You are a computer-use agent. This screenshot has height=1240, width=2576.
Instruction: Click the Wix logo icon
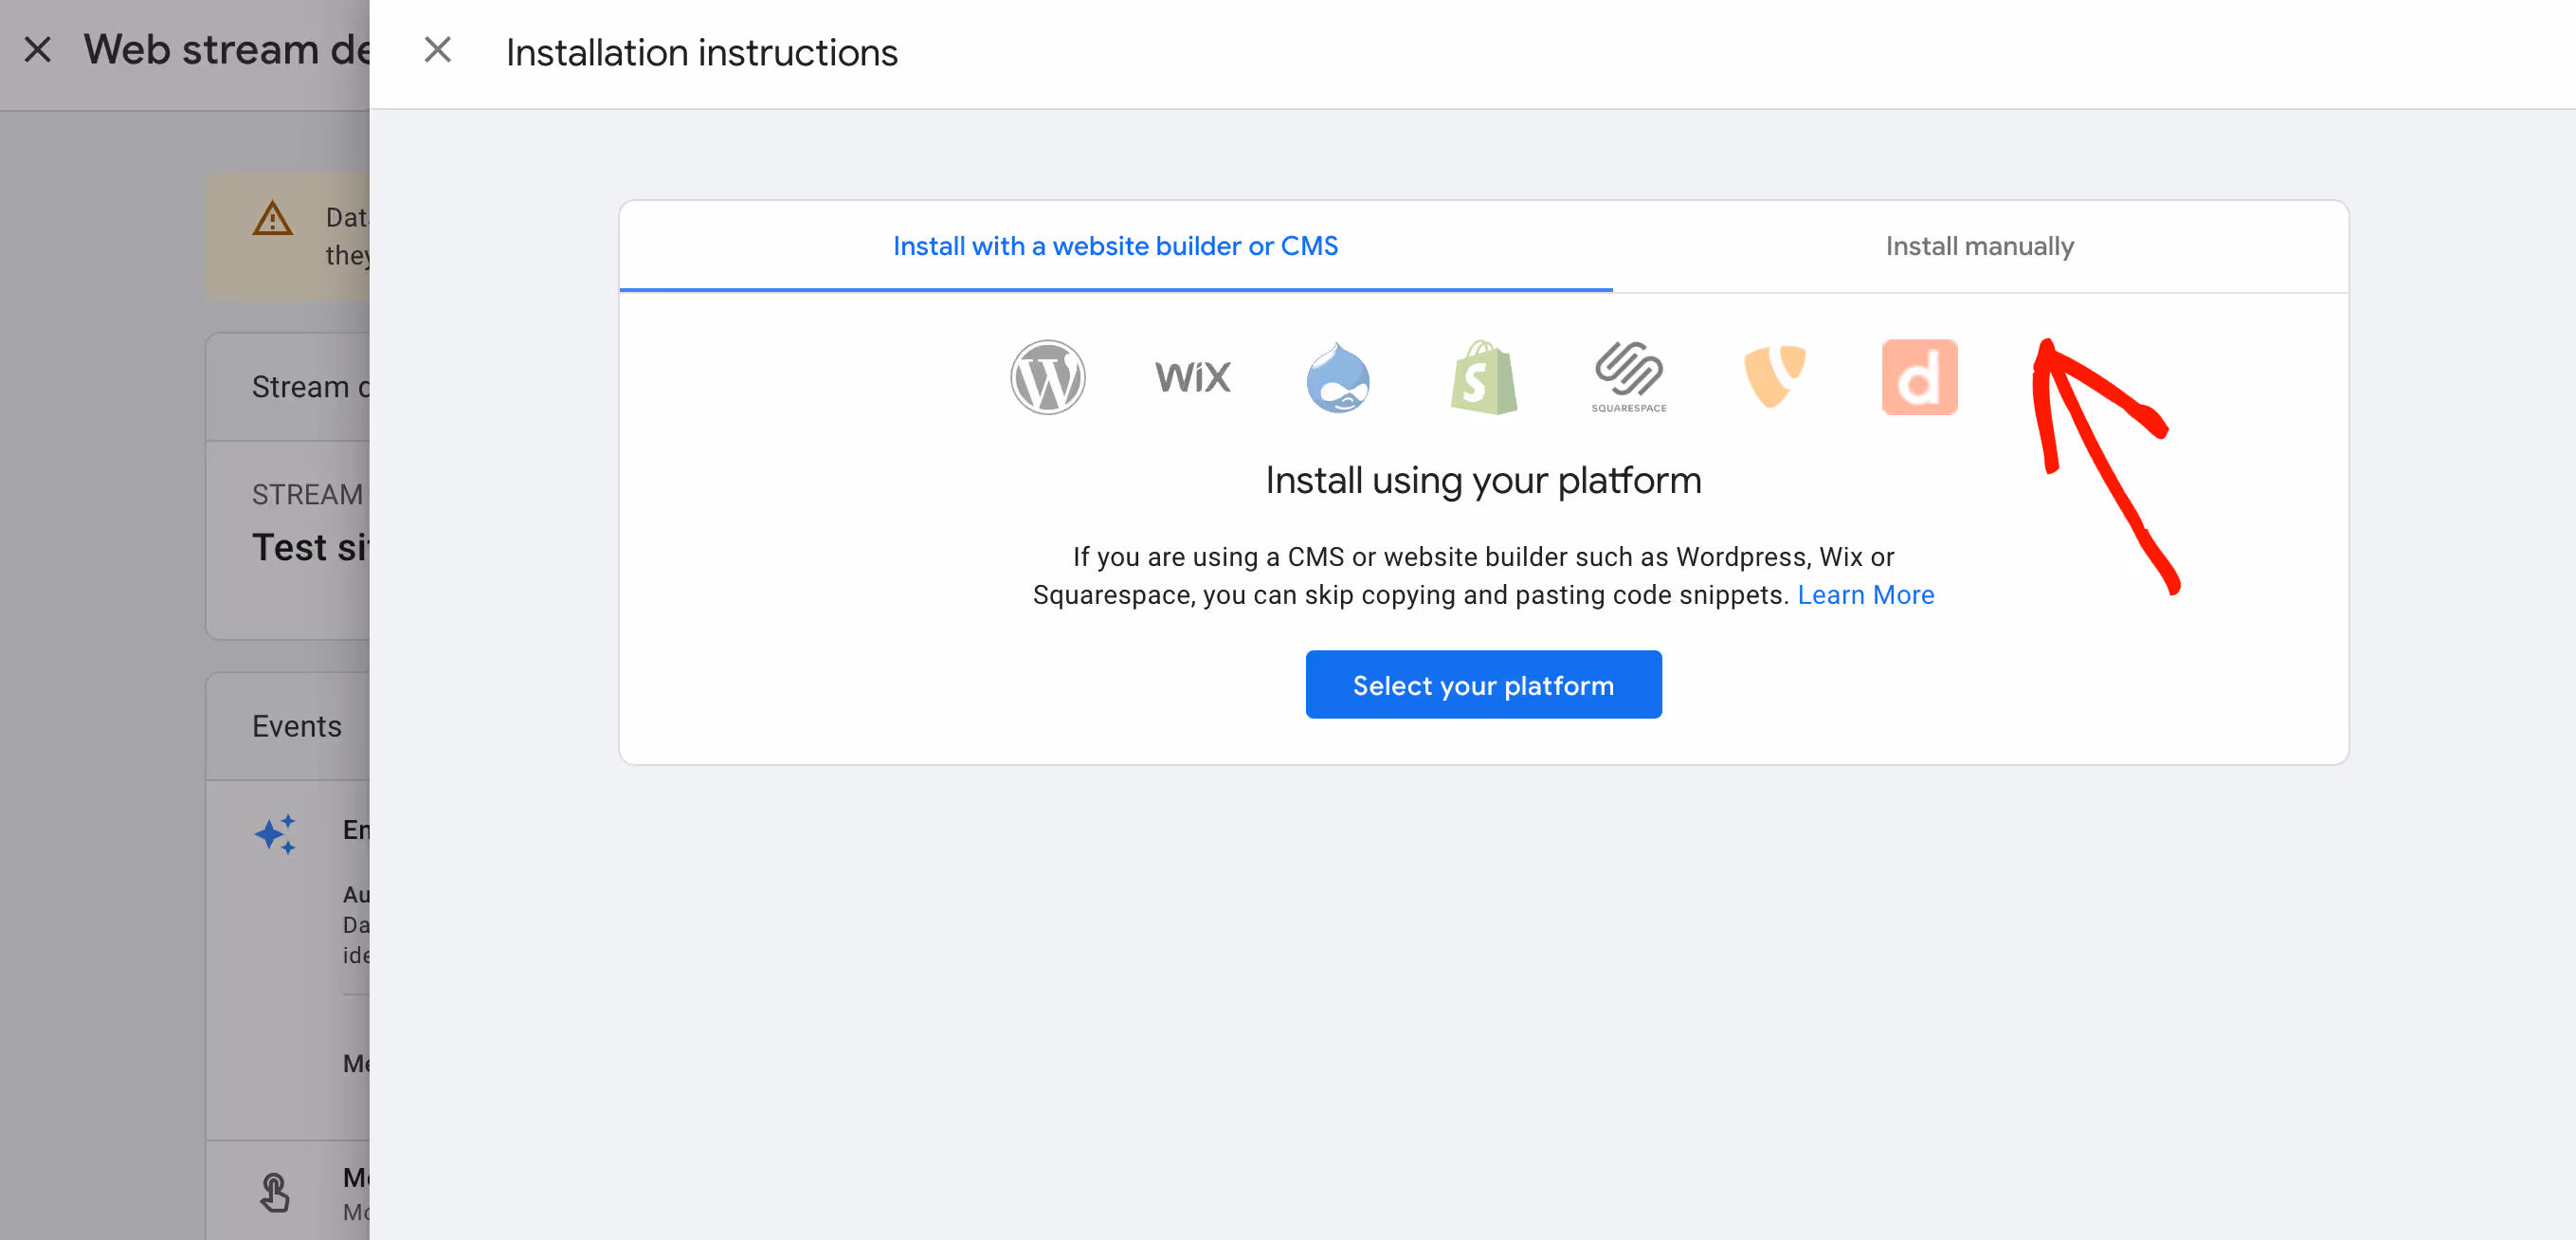tap(1192, 377)
